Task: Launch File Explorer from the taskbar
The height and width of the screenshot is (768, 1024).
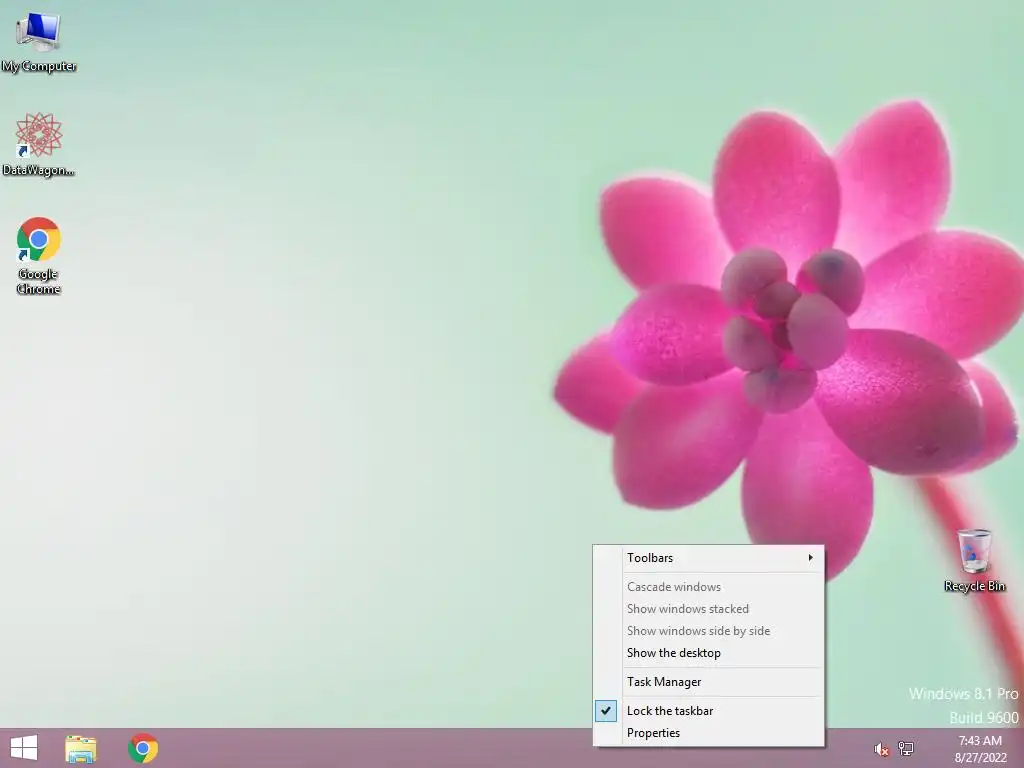Action: [80, 748]
